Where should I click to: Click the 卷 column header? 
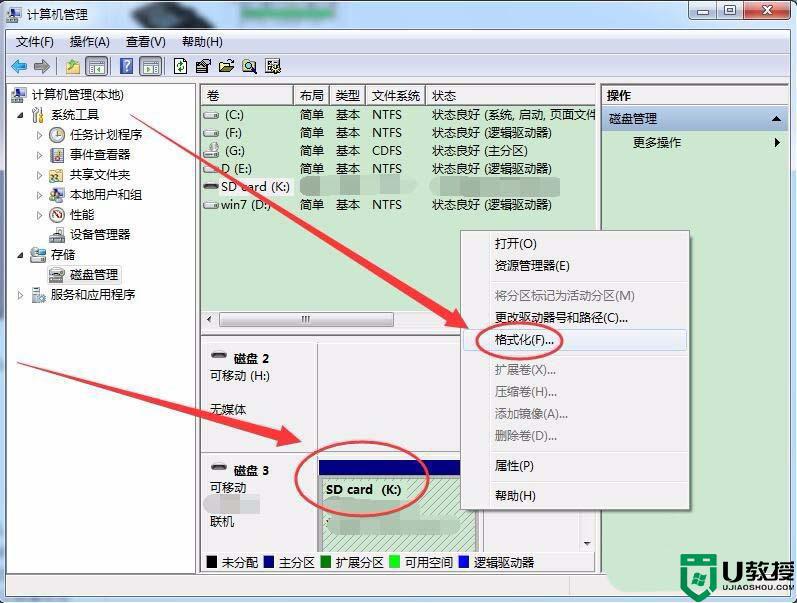247,96
